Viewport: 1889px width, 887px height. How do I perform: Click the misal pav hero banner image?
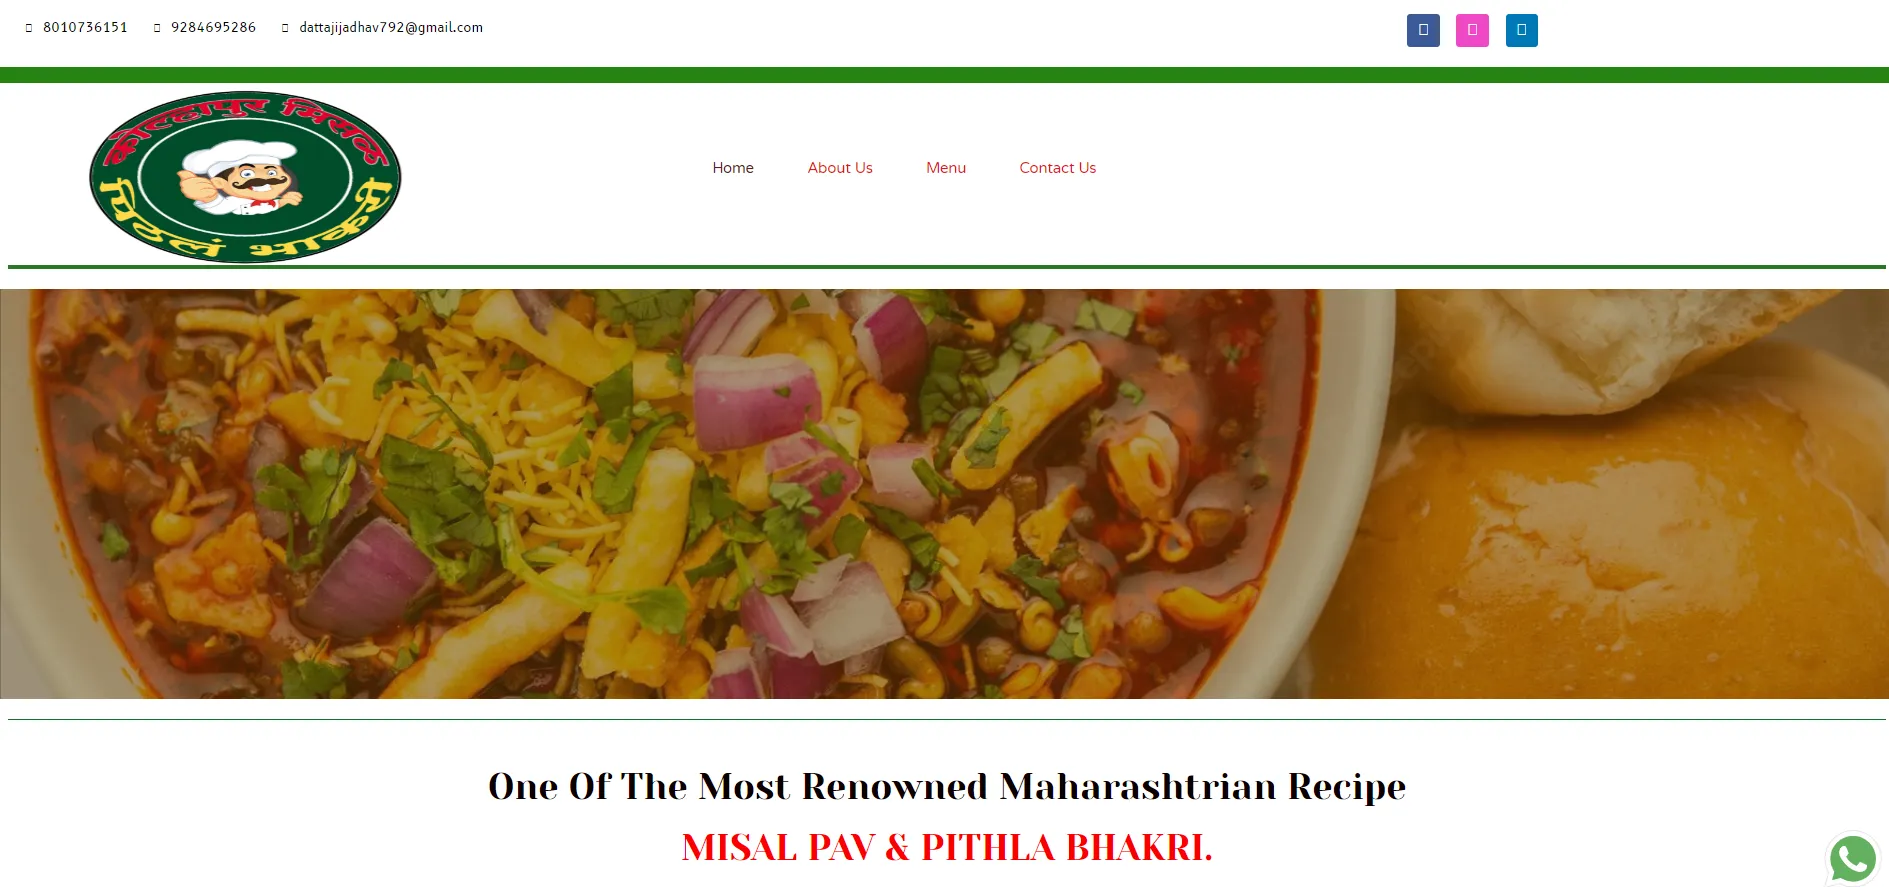click(x=944, y=494)
